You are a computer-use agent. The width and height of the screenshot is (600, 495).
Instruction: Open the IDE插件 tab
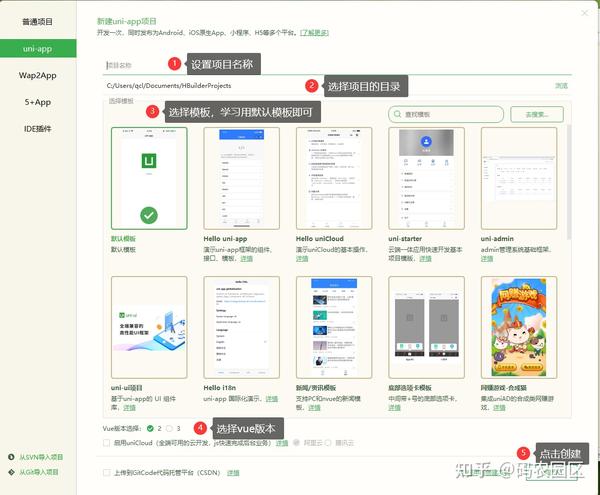point(38,129)
